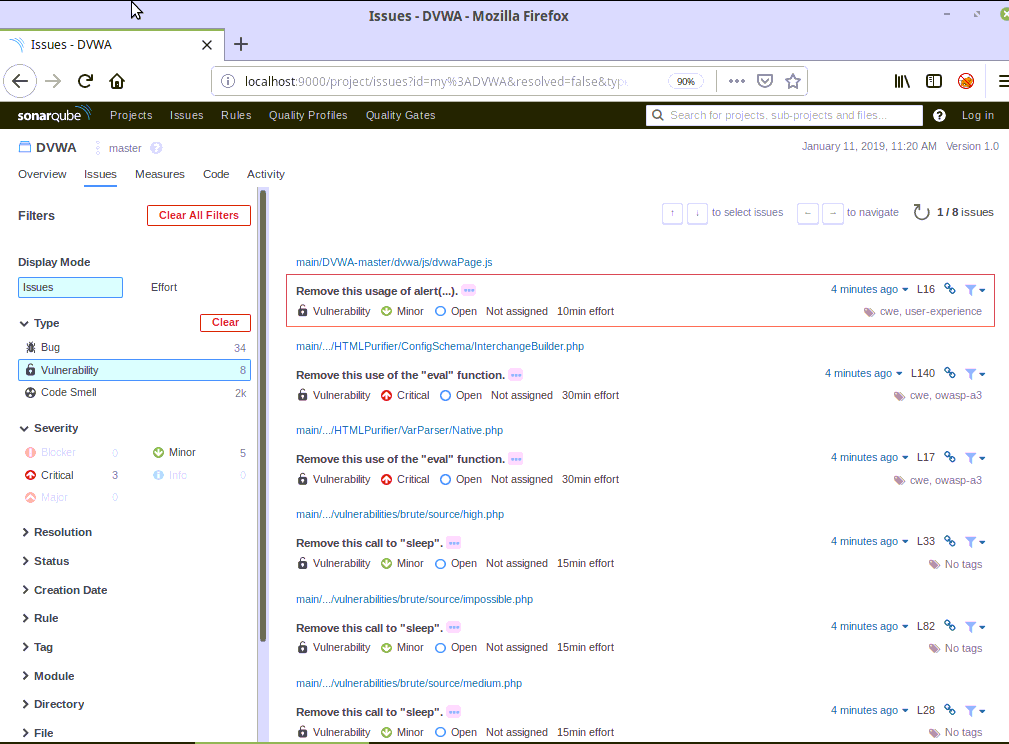The height and width of the screenshot is (744, 1009).
Task: Bookmark this page with the star icon
Action: [x=792, y=81]
